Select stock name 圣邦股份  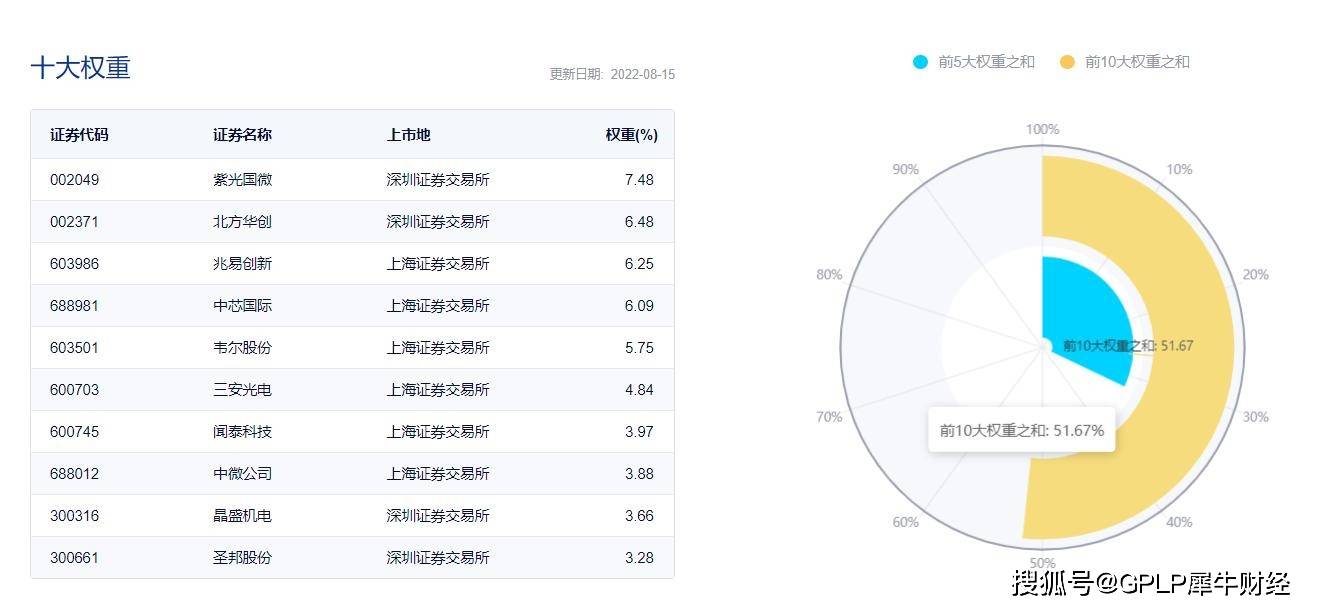pyautogui.click(x=242, y=558)
